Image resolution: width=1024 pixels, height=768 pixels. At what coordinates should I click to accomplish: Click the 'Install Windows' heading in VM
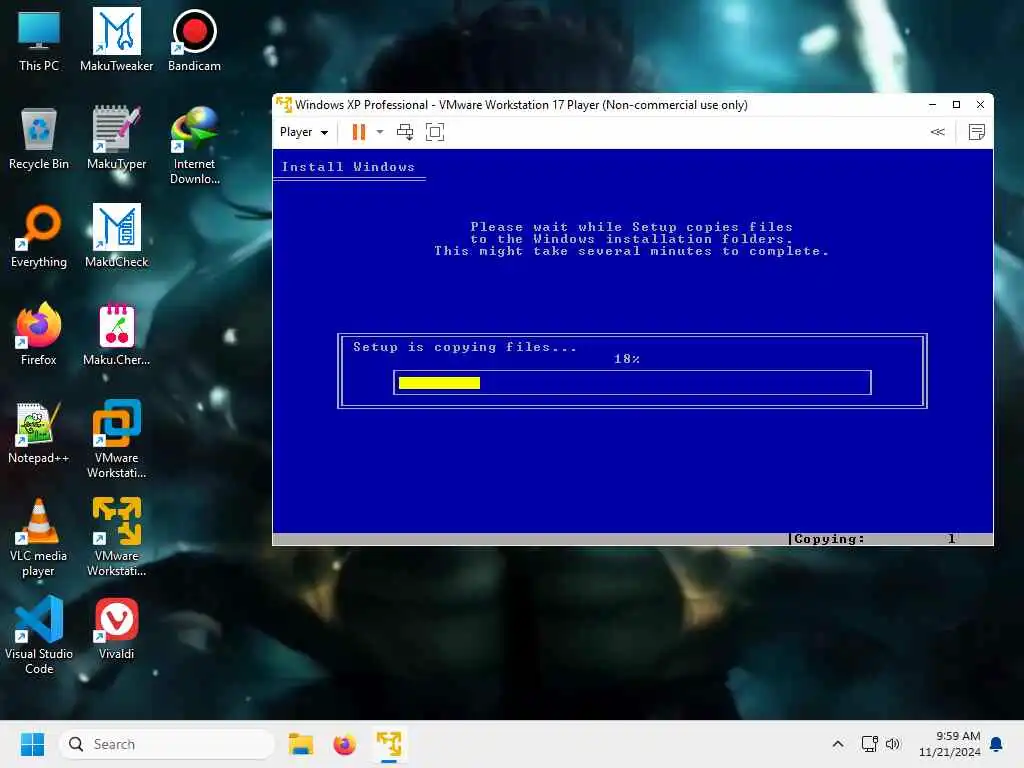click(348, 167)
